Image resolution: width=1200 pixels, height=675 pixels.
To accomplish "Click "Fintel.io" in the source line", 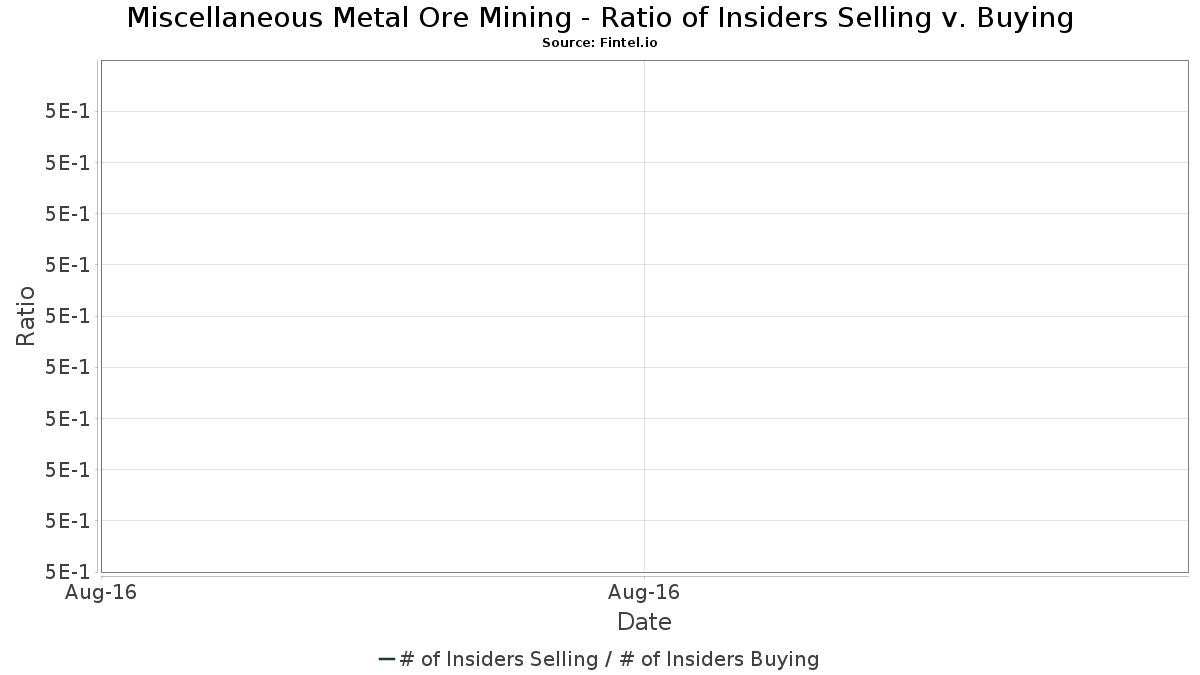I will (629, 43).
